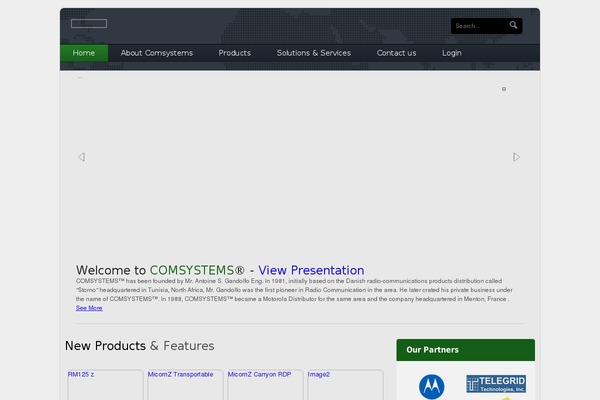600x400 pixels.
Task: Click the See More link
Action: [89, 308]
